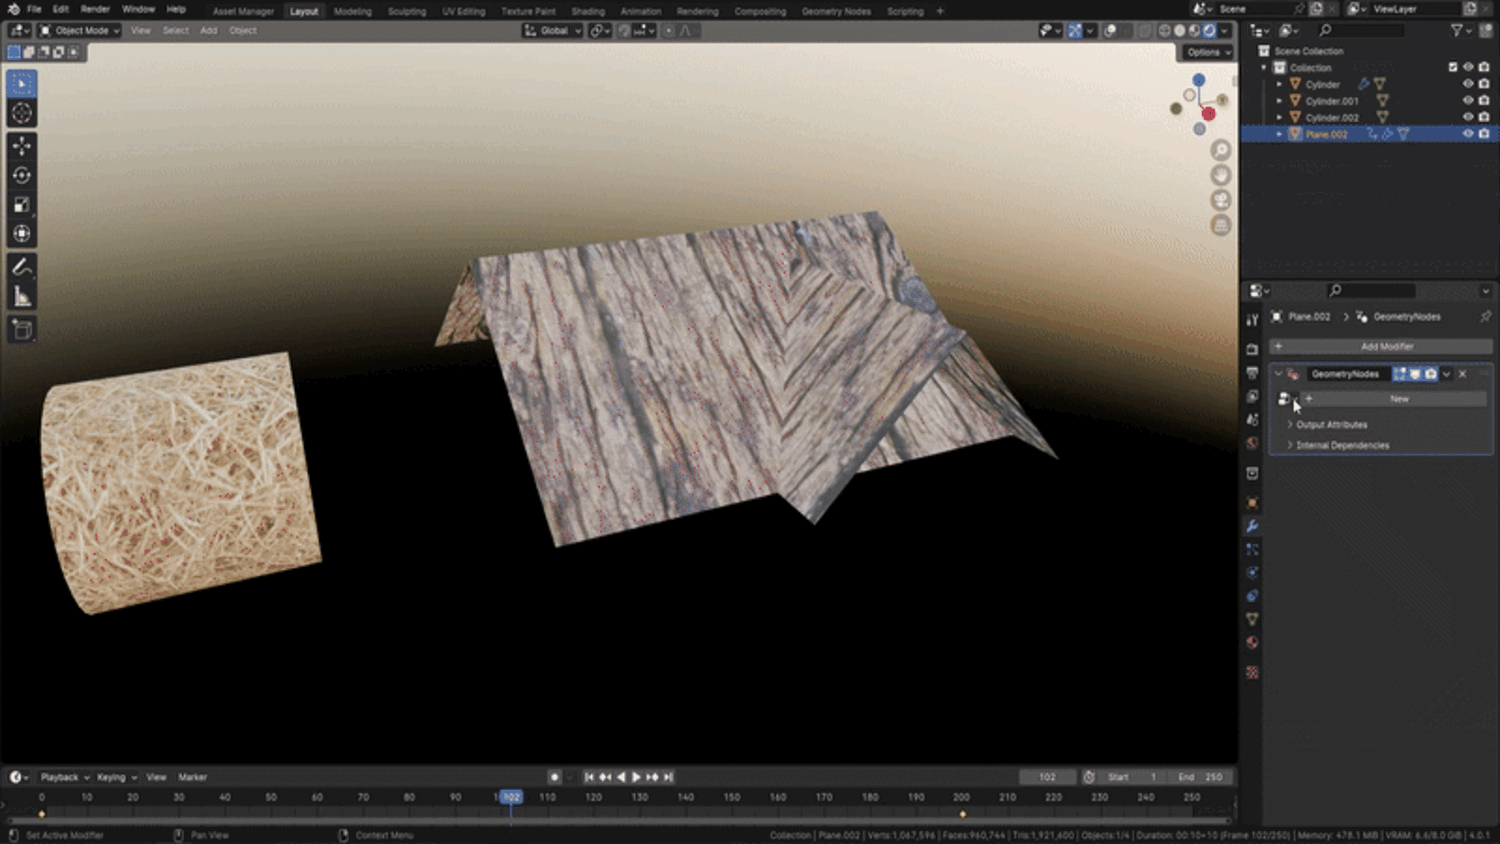Open the View Layer properties tab

coord(1252,396)
